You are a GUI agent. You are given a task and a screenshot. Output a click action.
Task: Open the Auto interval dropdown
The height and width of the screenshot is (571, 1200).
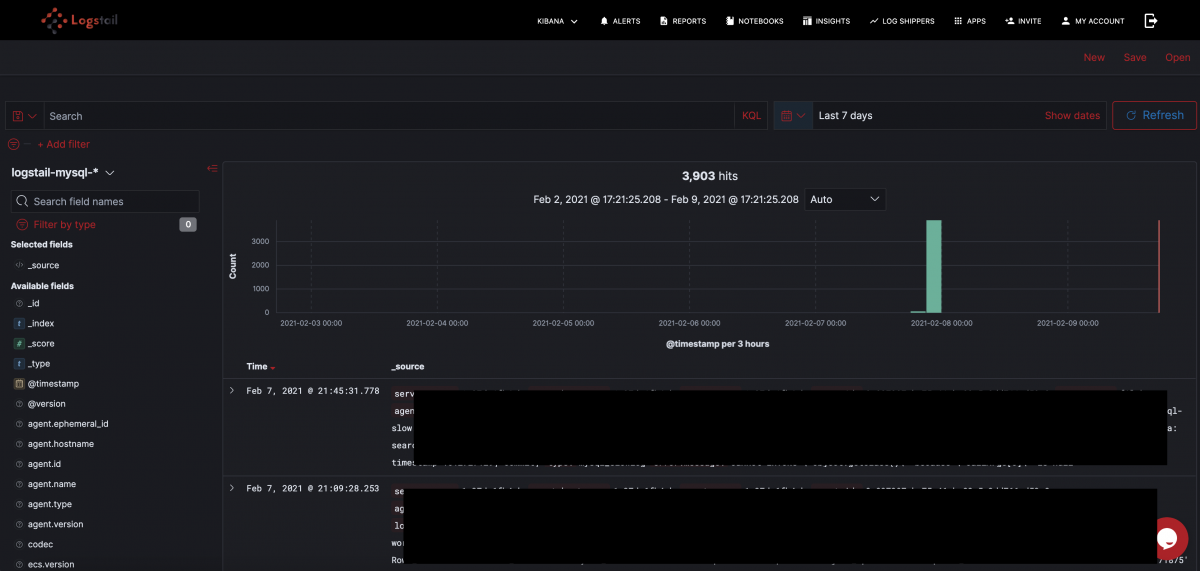click(845, 199)
